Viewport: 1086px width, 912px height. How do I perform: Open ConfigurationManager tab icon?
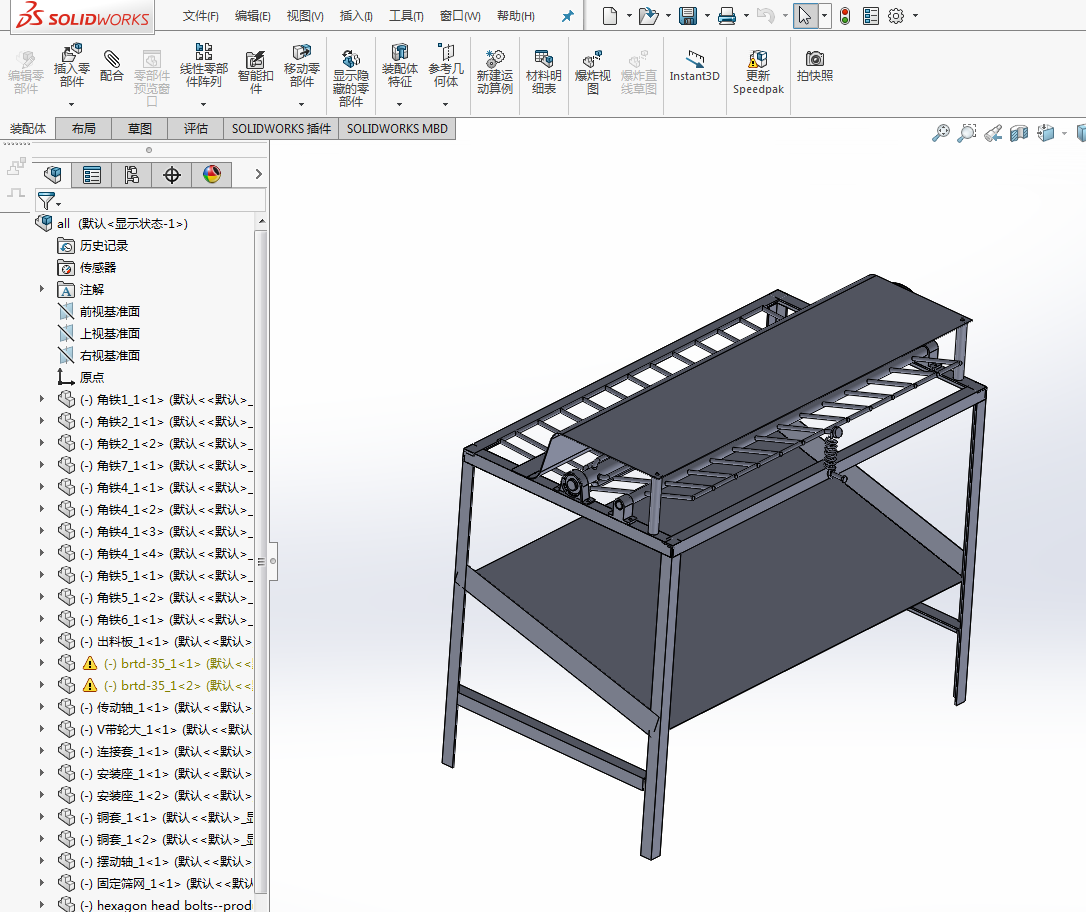tap(132, 175)
